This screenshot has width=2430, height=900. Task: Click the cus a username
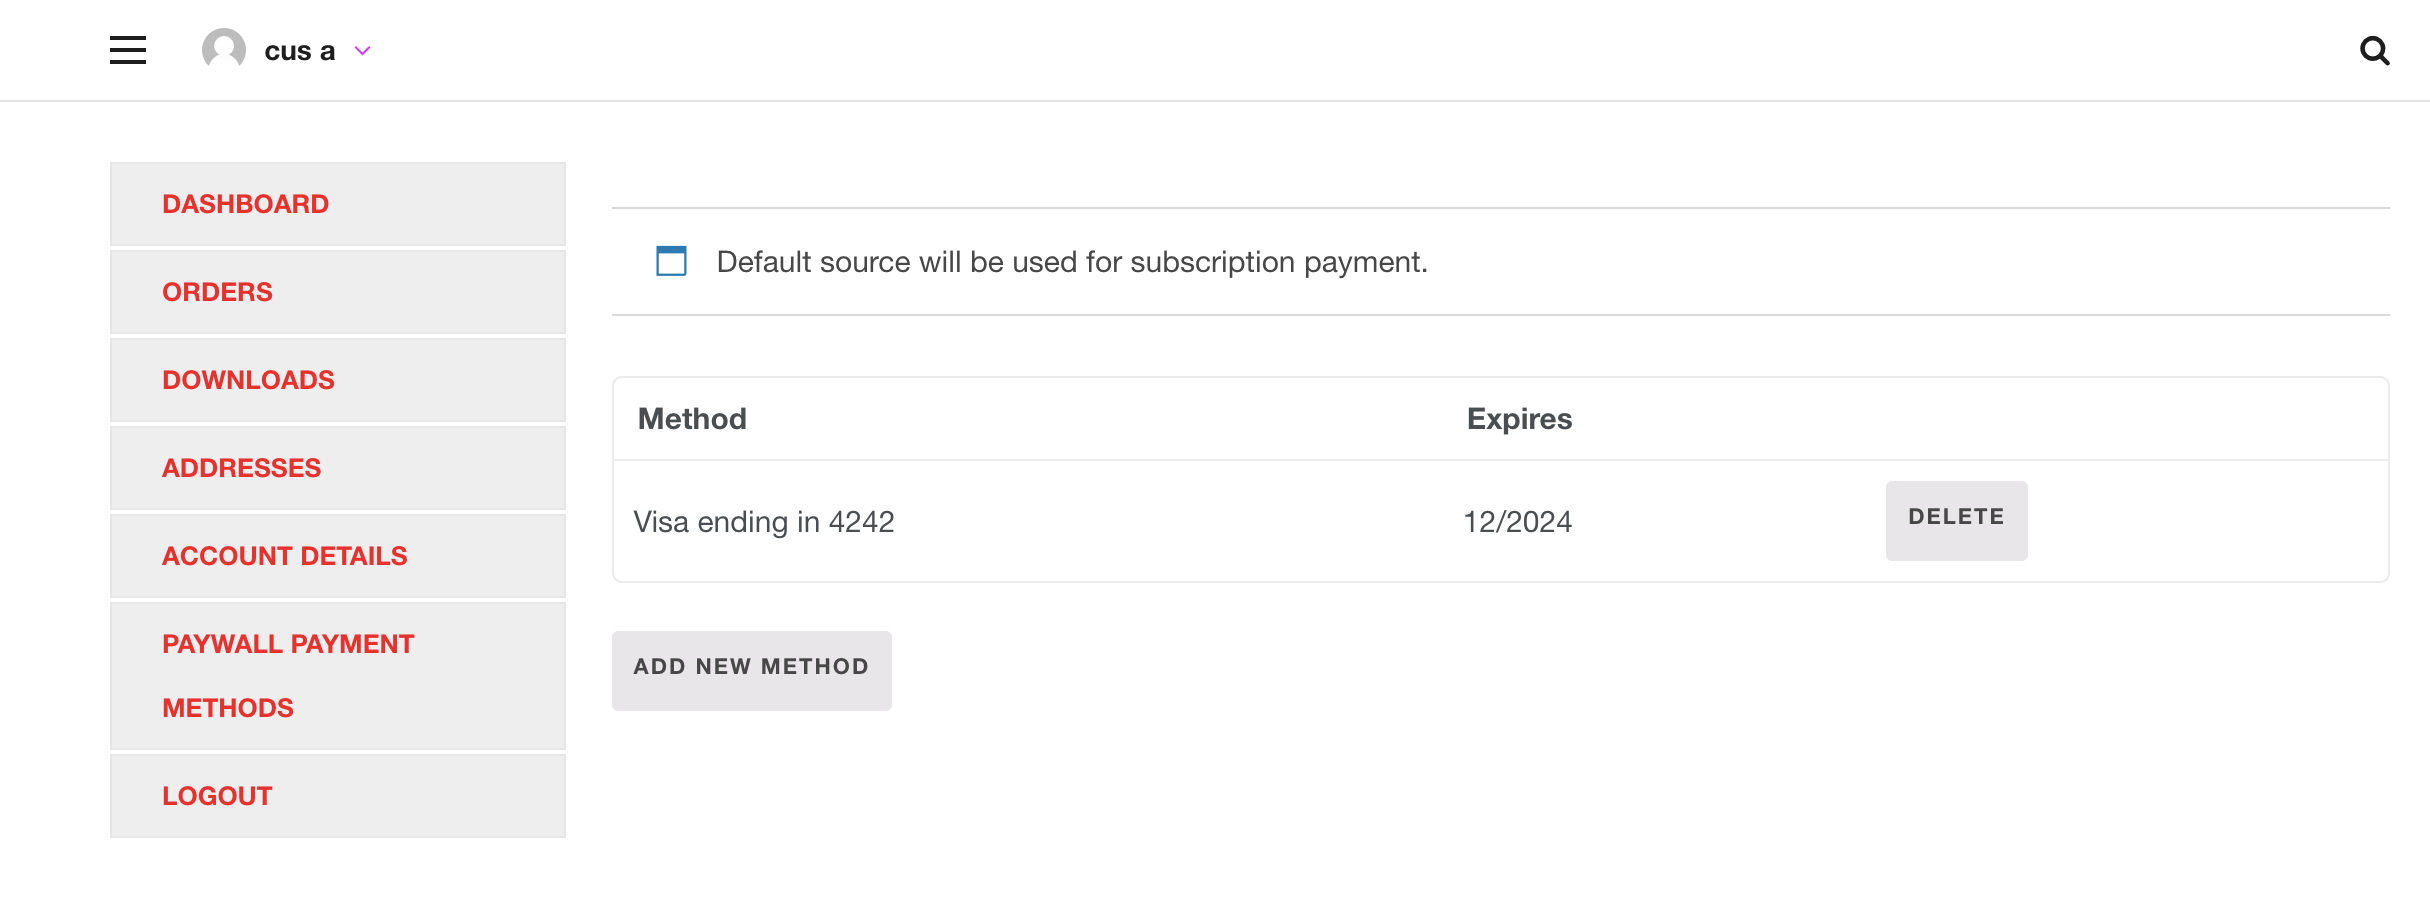point(299,51)
